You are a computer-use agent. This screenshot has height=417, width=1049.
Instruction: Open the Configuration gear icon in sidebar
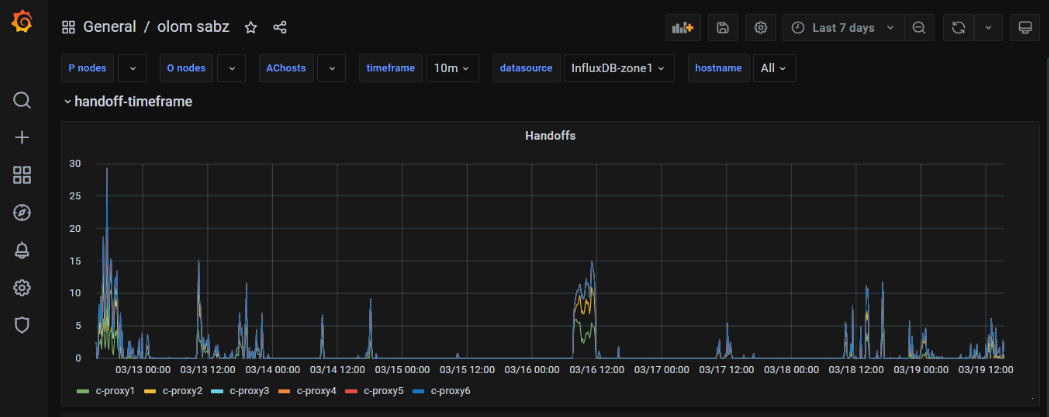[22, 288]
